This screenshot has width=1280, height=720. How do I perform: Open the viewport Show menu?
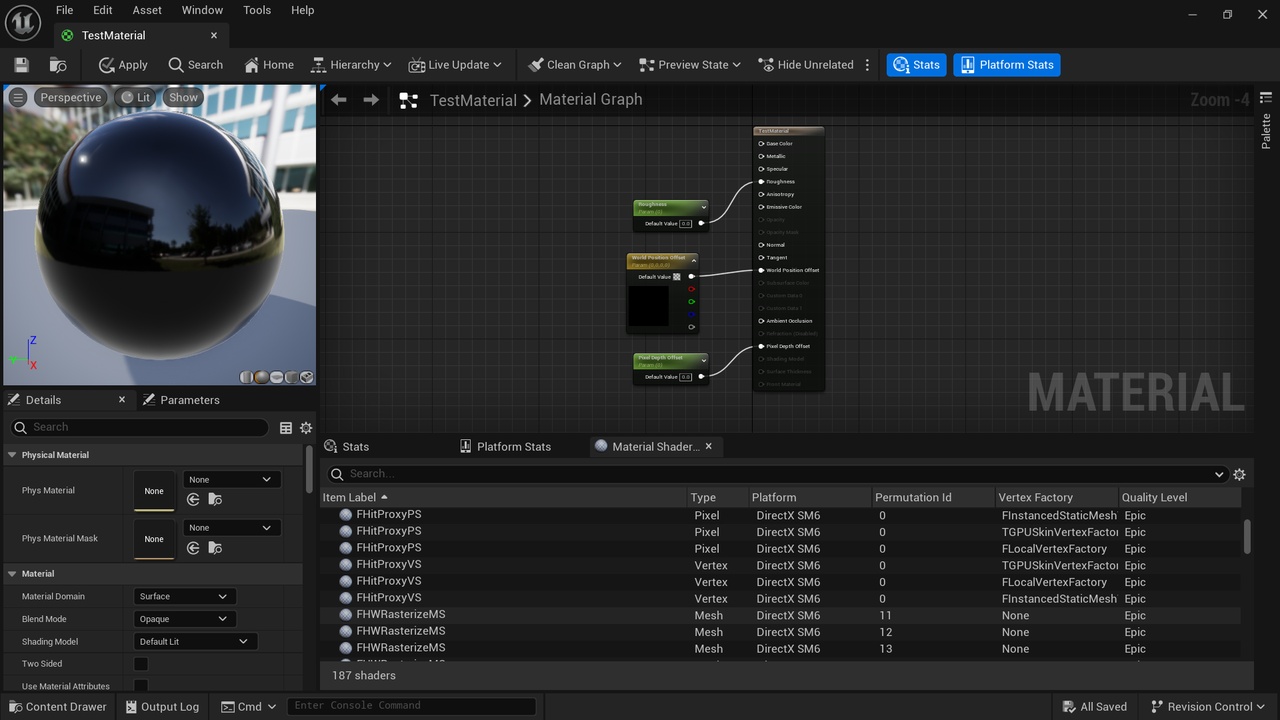pyautogui.click(x=183, y=97)
